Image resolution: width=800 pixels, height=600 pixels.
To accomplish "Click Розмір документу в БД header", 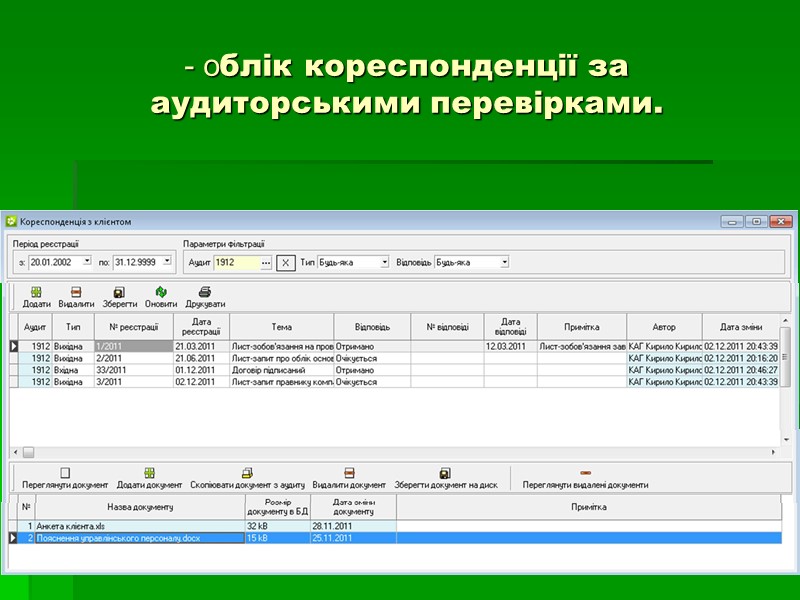I will click(x=278, y=507).
